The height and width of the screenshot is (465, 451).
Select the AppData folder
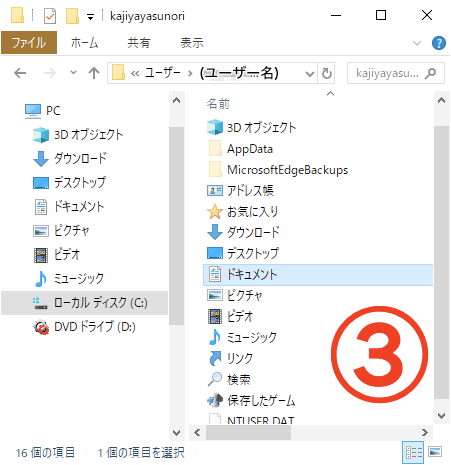click(x=240, y=149)
